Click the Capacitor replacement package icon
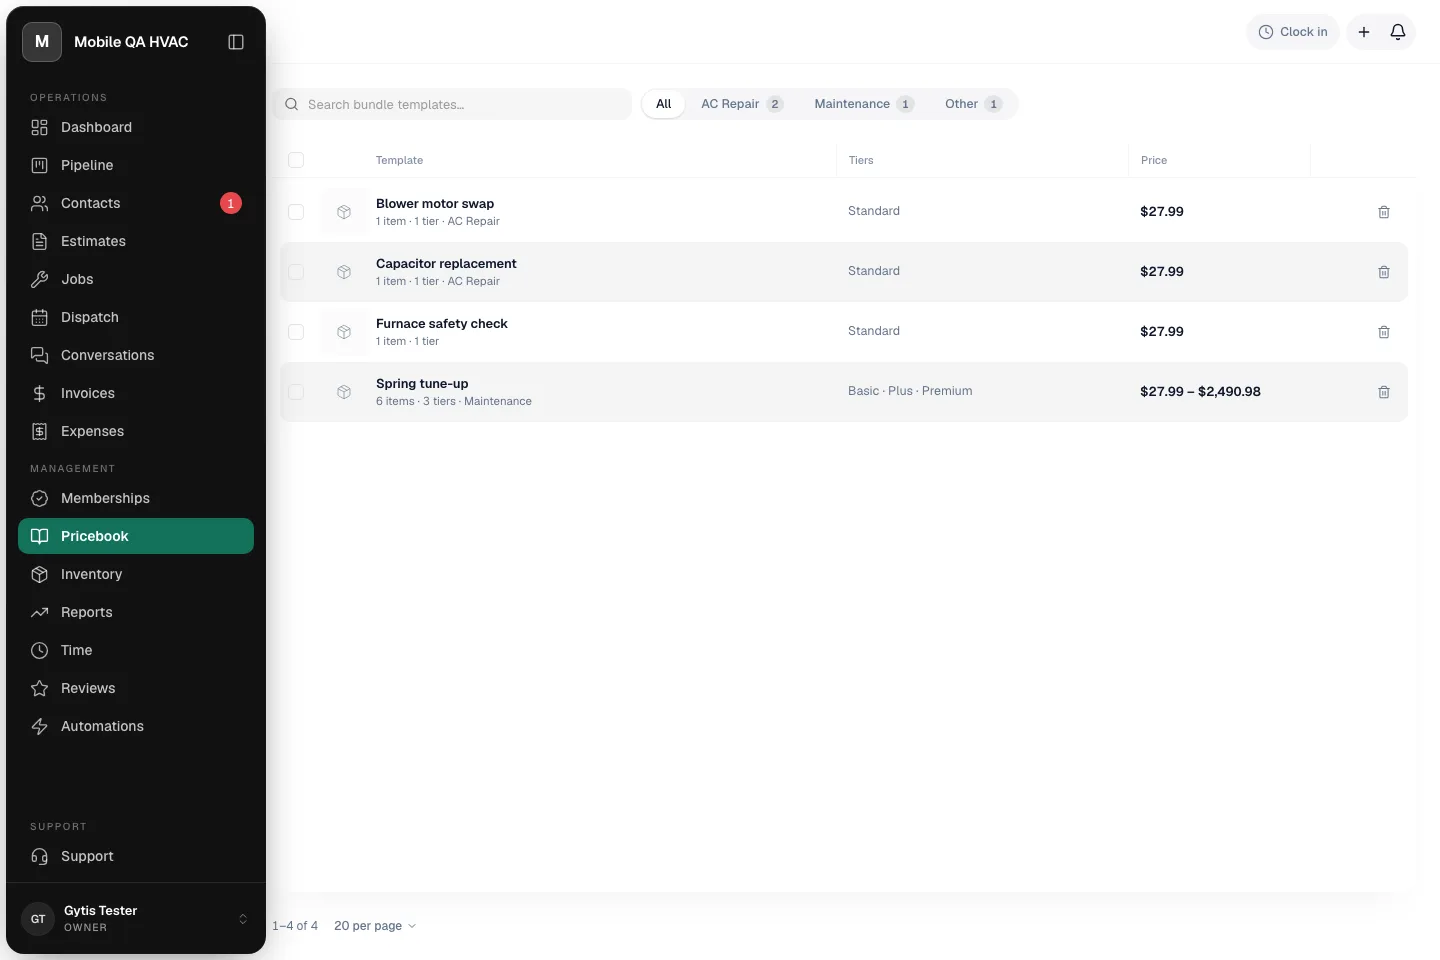The height and width of the screenshot is (960, 1440). pos(344,272)
